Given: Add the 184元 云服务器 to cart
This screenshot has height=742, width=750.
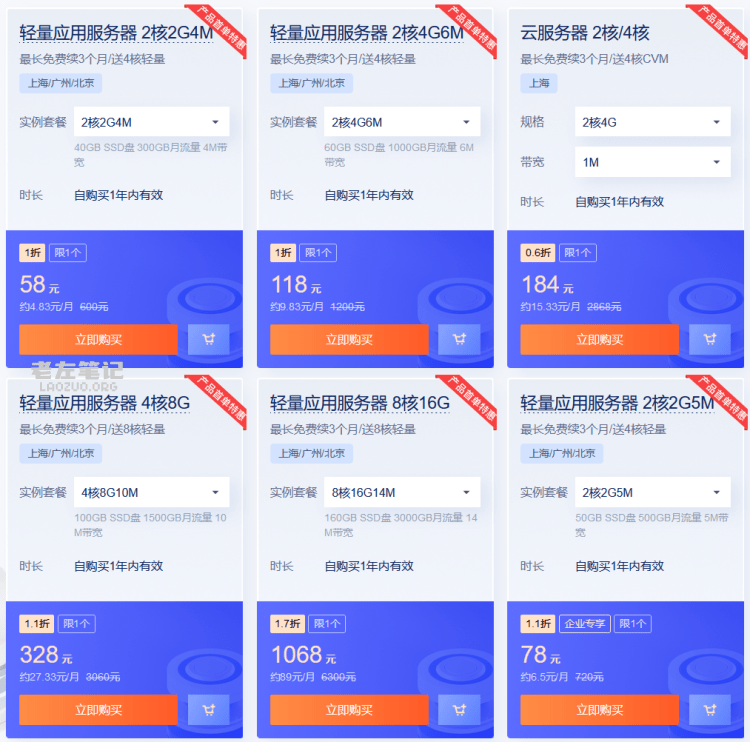Looking at the screenshot, I should (x=710, y=340).
